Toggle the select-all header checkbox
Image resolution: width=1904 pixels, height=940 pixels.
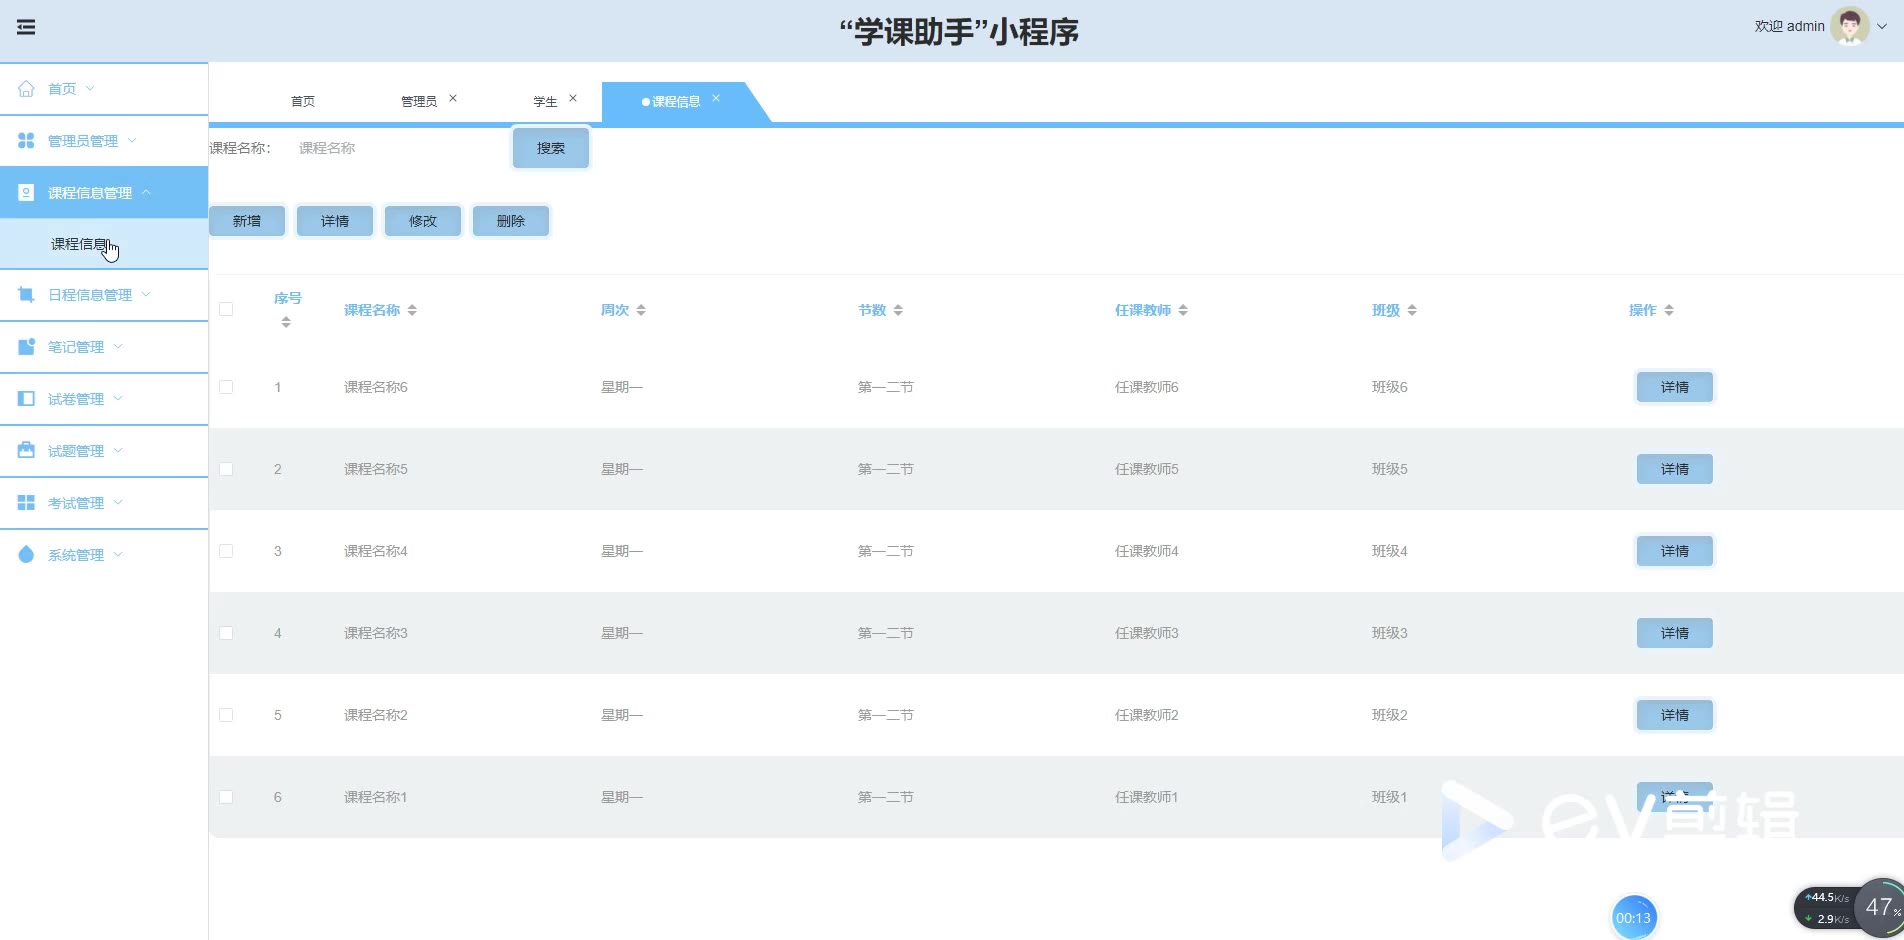pos(226,309)
